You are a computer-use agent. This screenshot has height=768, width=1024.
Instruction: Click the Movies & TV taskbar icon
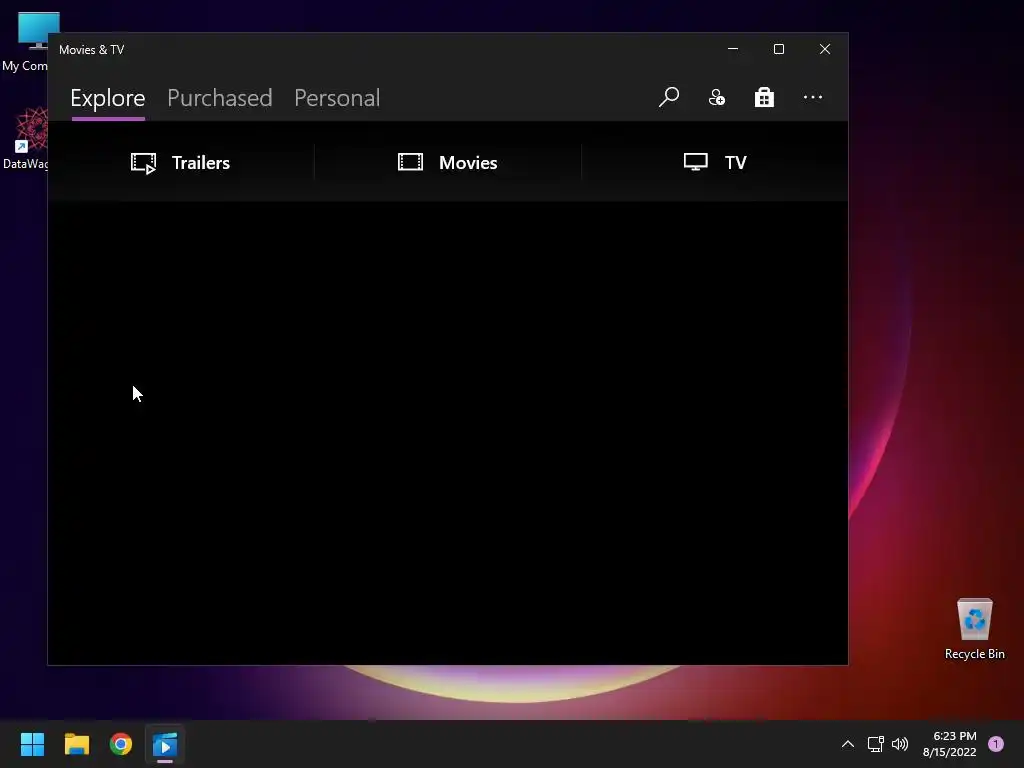coord(165,744)
